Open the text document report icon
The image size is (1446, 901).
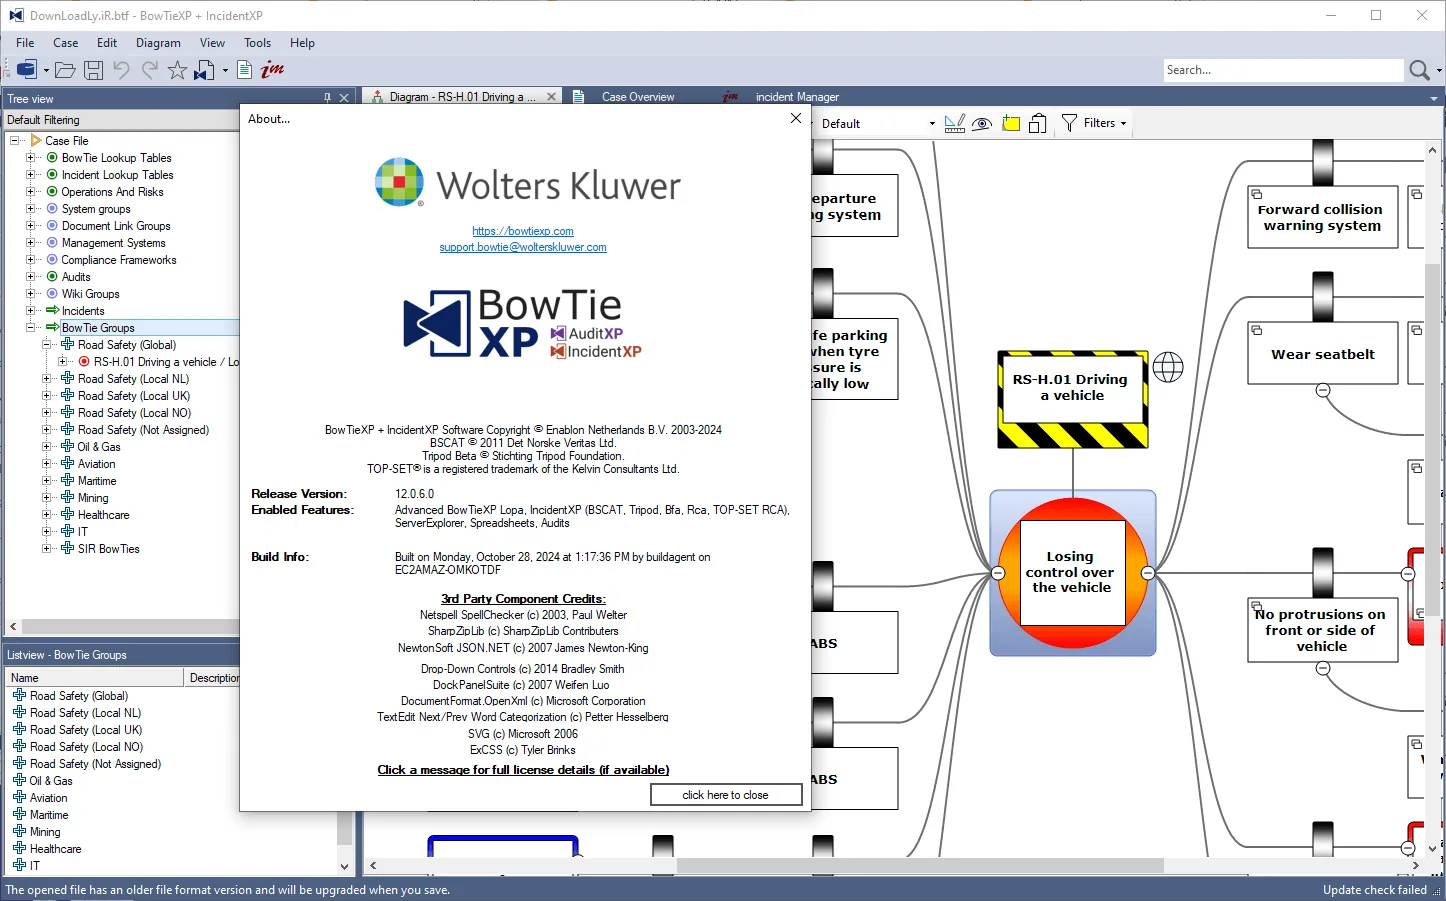click(244, 70)
